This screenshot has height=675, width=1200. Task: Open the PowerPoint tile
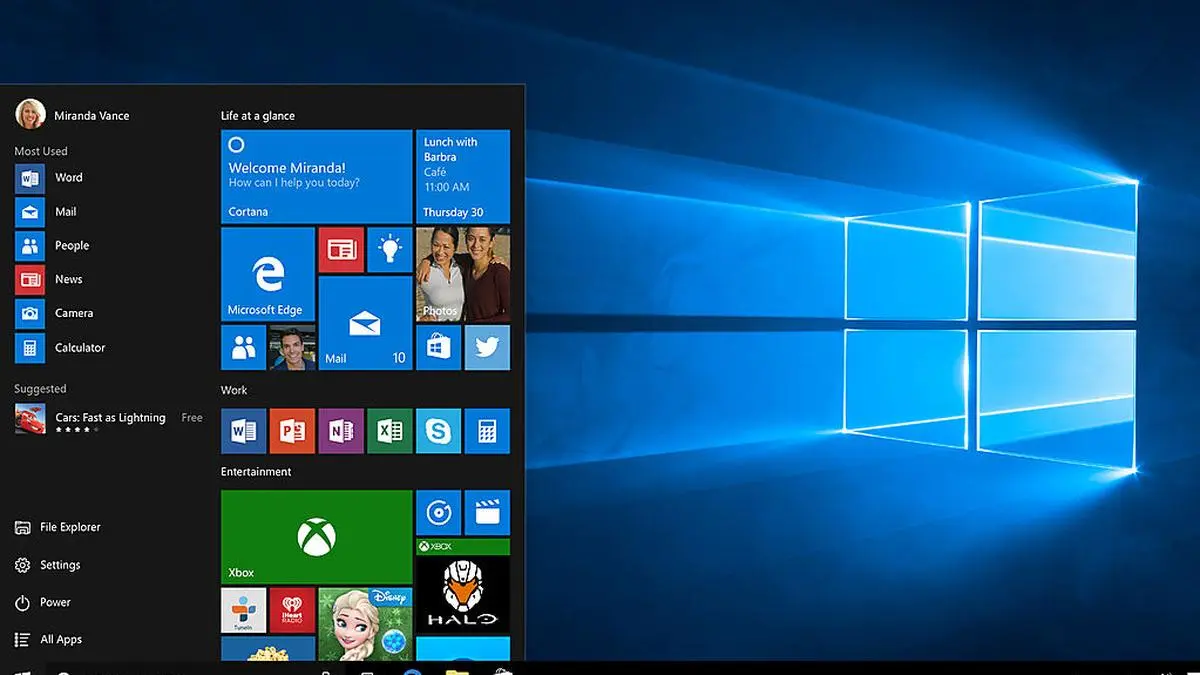pyautogui.click(x=292, y=431)
